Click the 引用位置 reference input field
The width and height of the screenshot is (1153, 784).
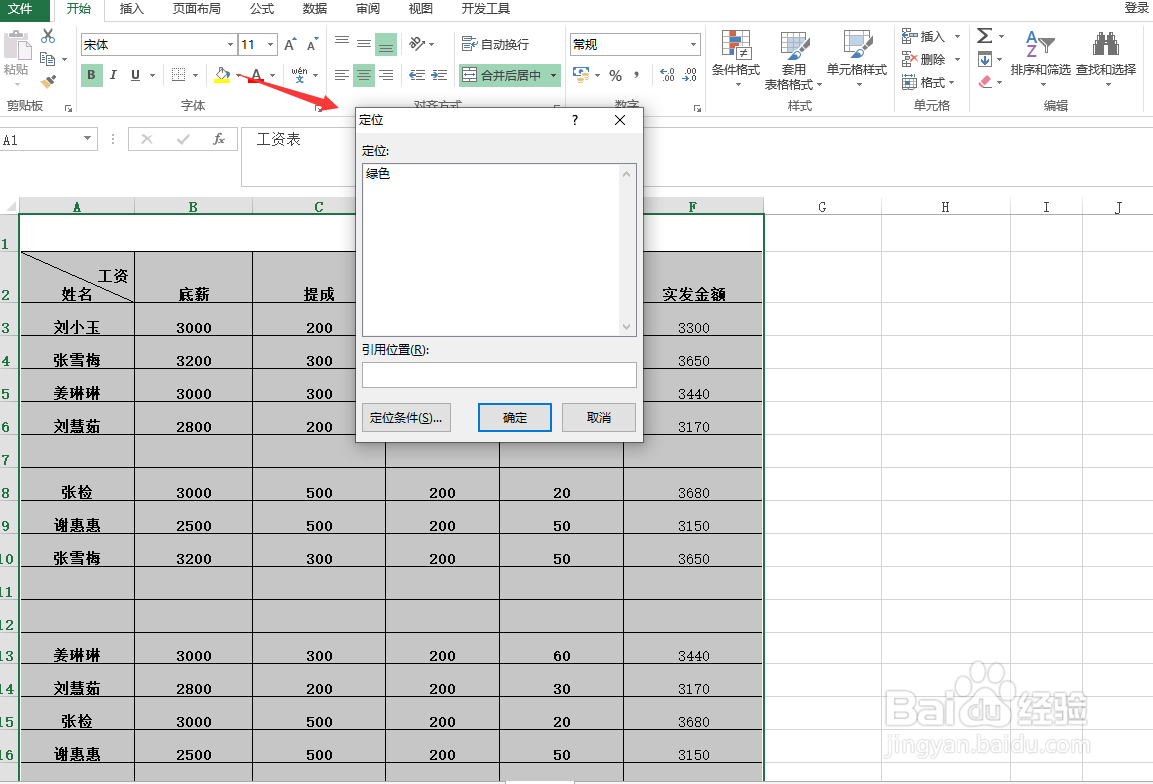click(x=499, y=375)
